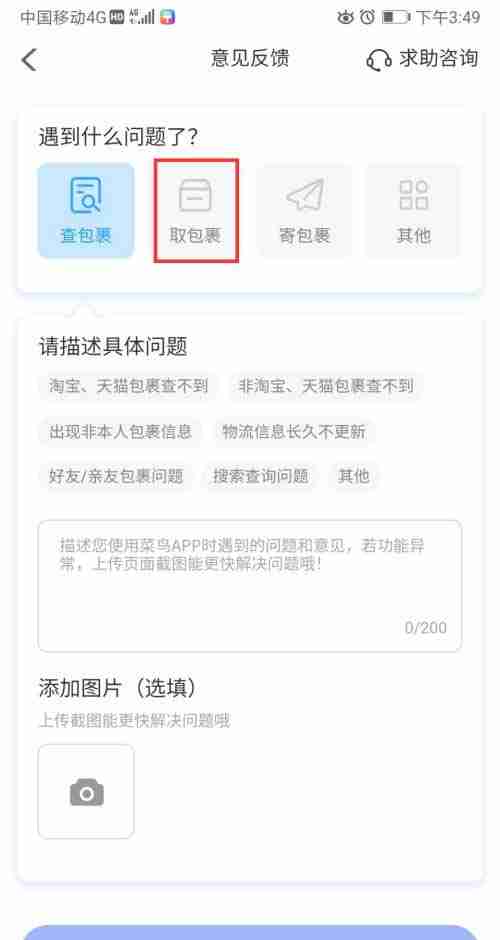Select the 其他 problem tag

354,477
